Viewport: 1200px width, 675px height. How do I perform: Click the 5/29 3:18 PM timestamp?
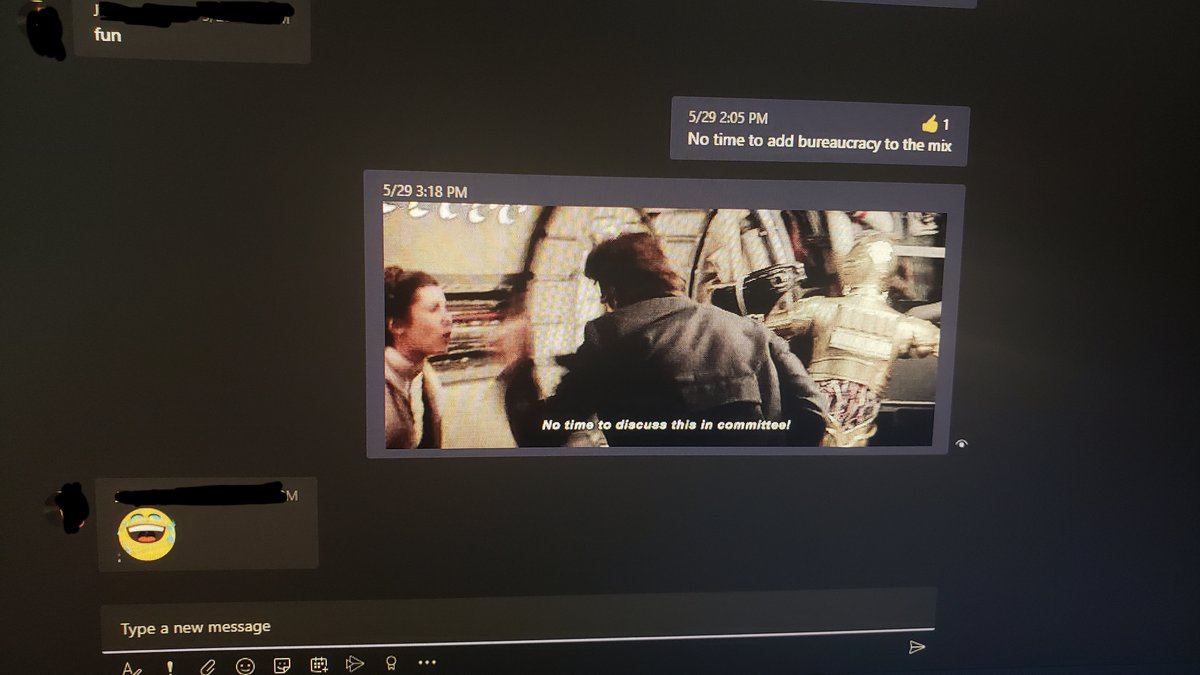(x=425, y=191)
